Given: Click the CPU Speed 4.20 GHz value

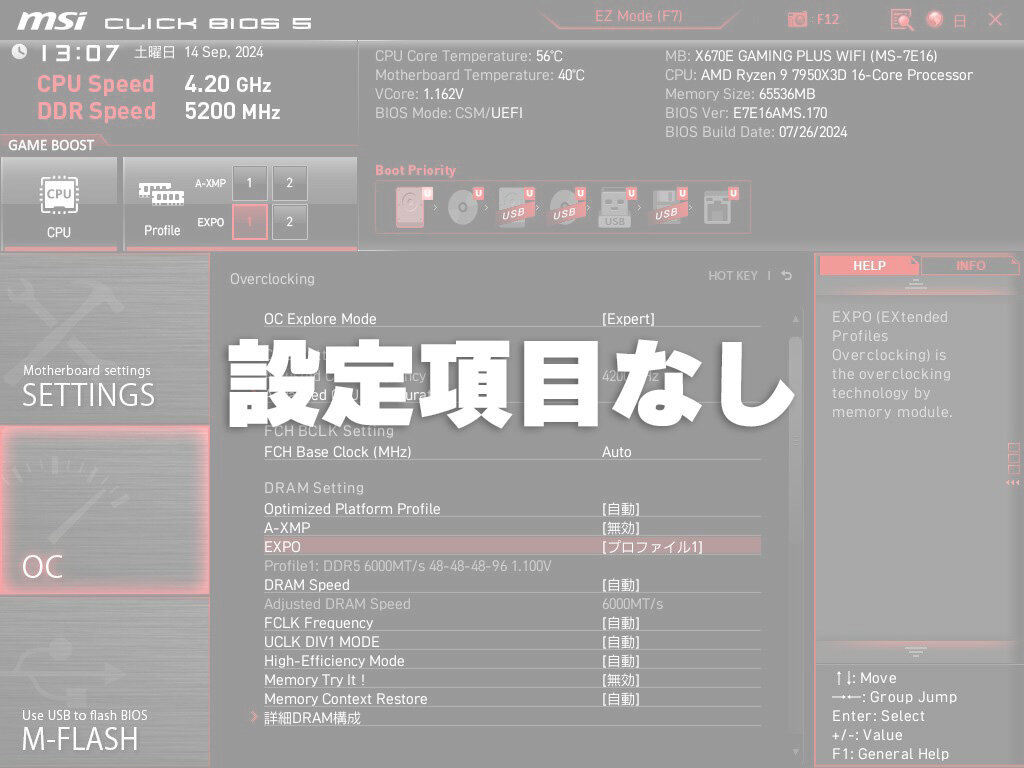Looking at the screenshot, I should (x=227, y=84).
